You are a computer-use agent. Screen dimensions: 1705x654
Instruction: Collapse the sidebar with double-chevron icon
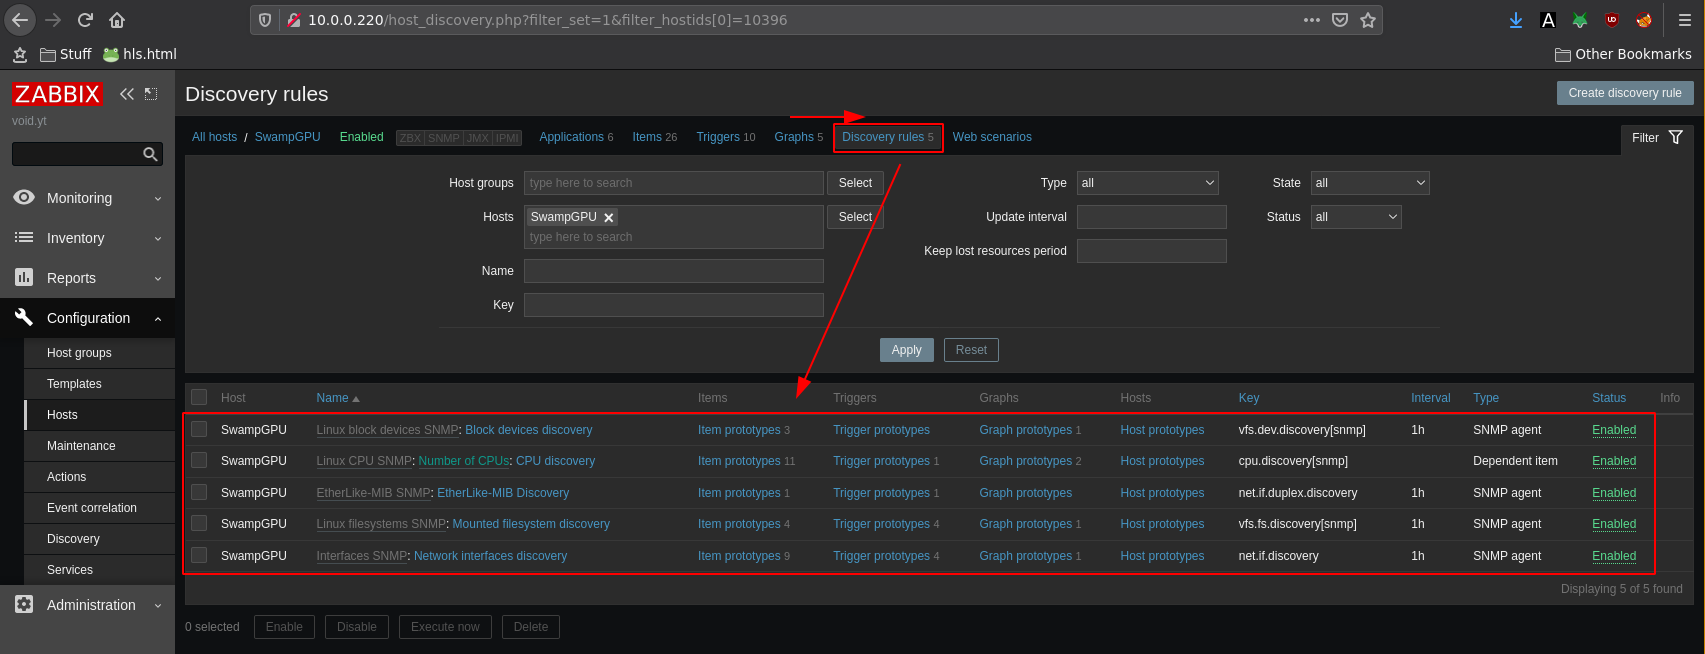(x=127, y=94)
